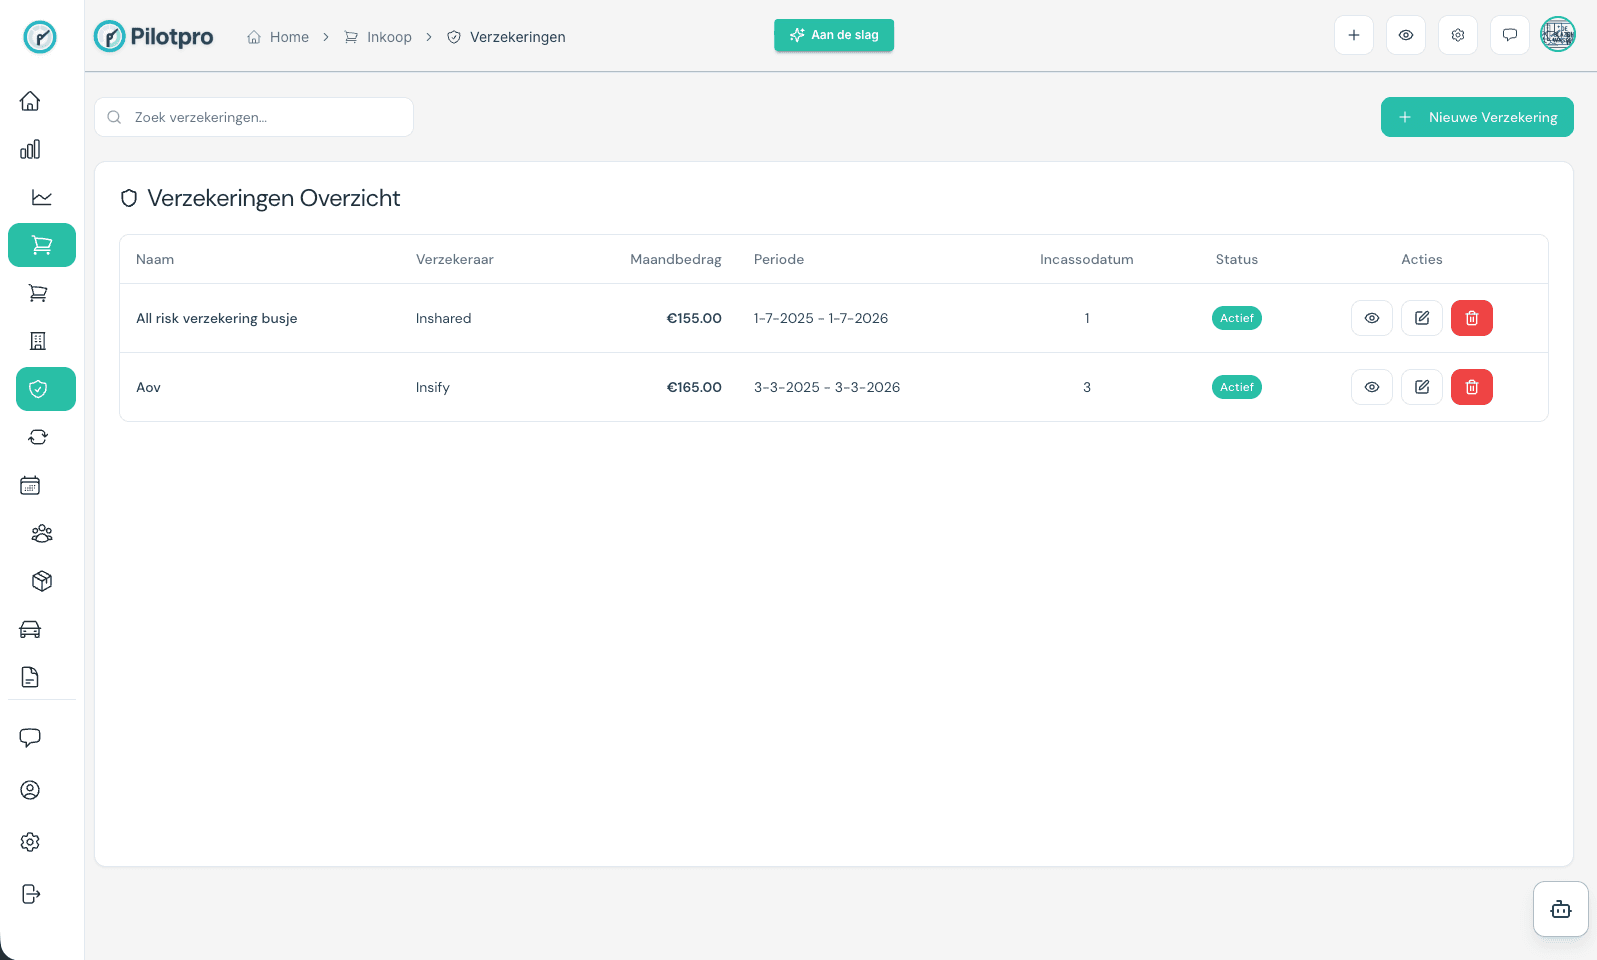Expand the shopping cart Inkoop sidebar section

point(42,245)
